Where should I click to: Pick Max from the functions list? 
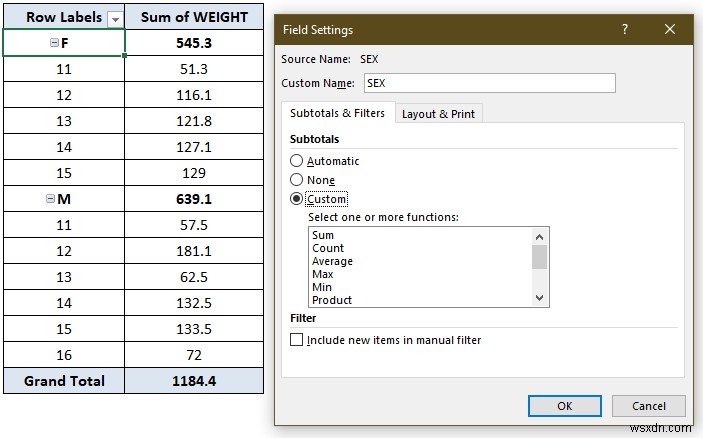(323, 274)
